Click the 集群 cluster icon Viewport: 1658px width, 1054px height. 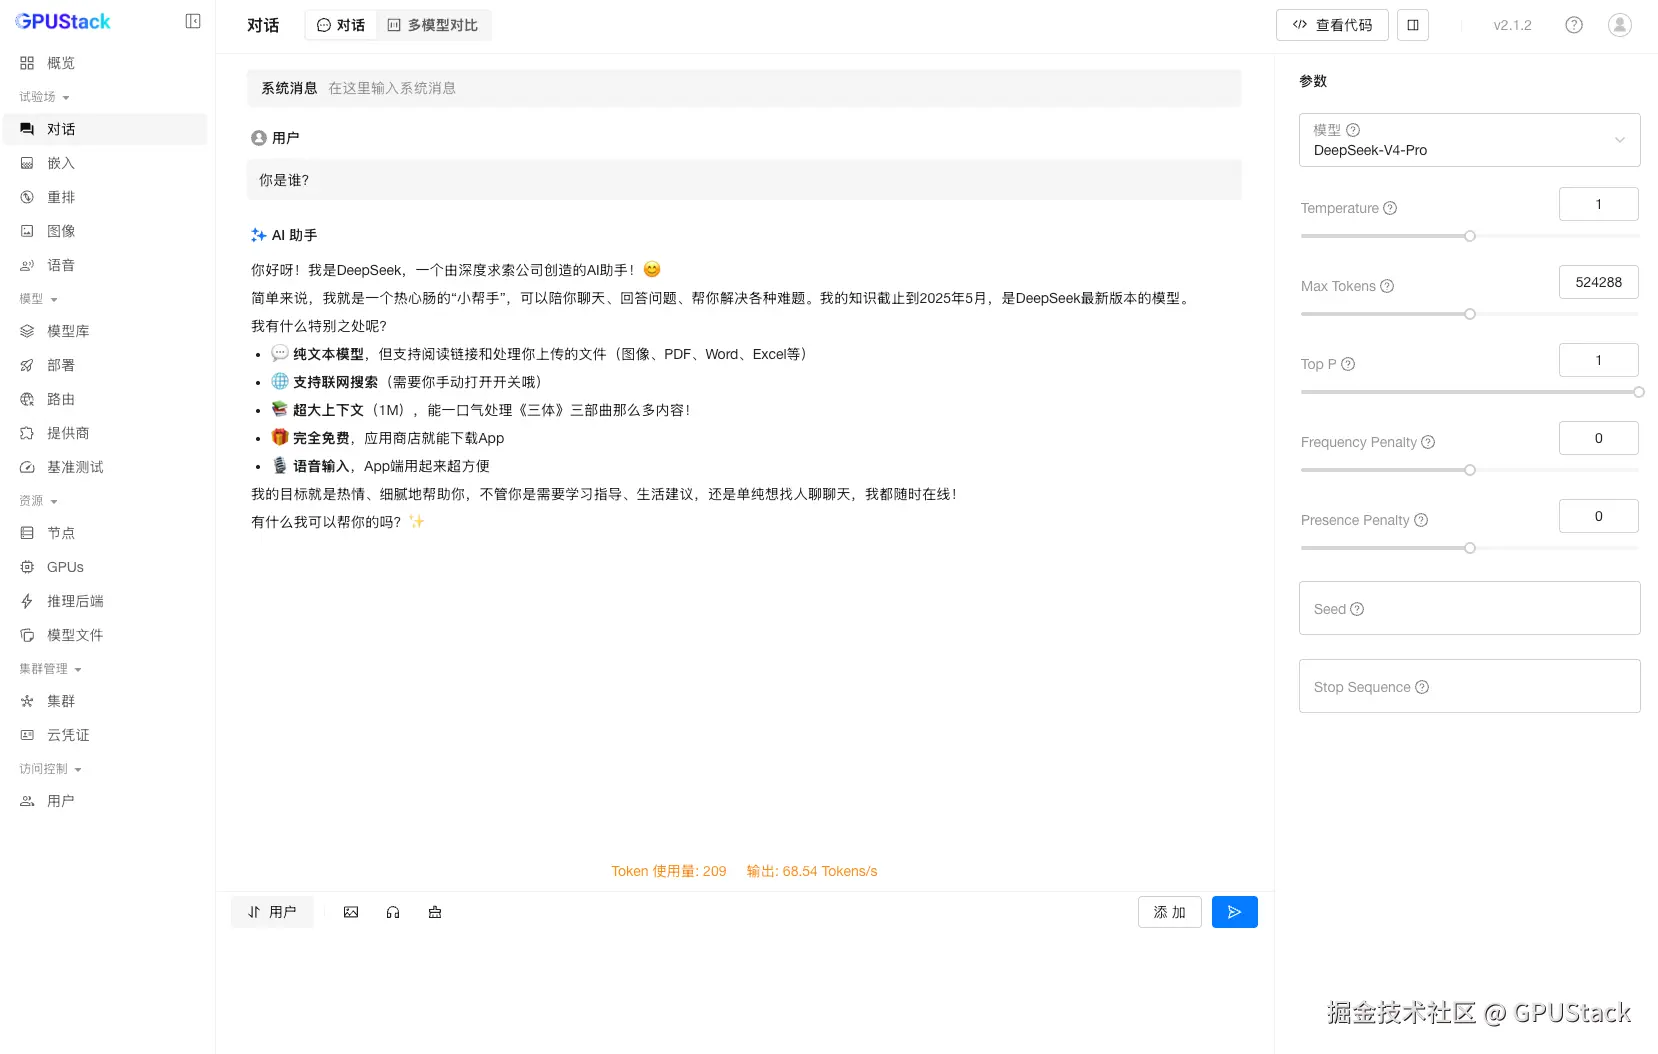(27, 701)
